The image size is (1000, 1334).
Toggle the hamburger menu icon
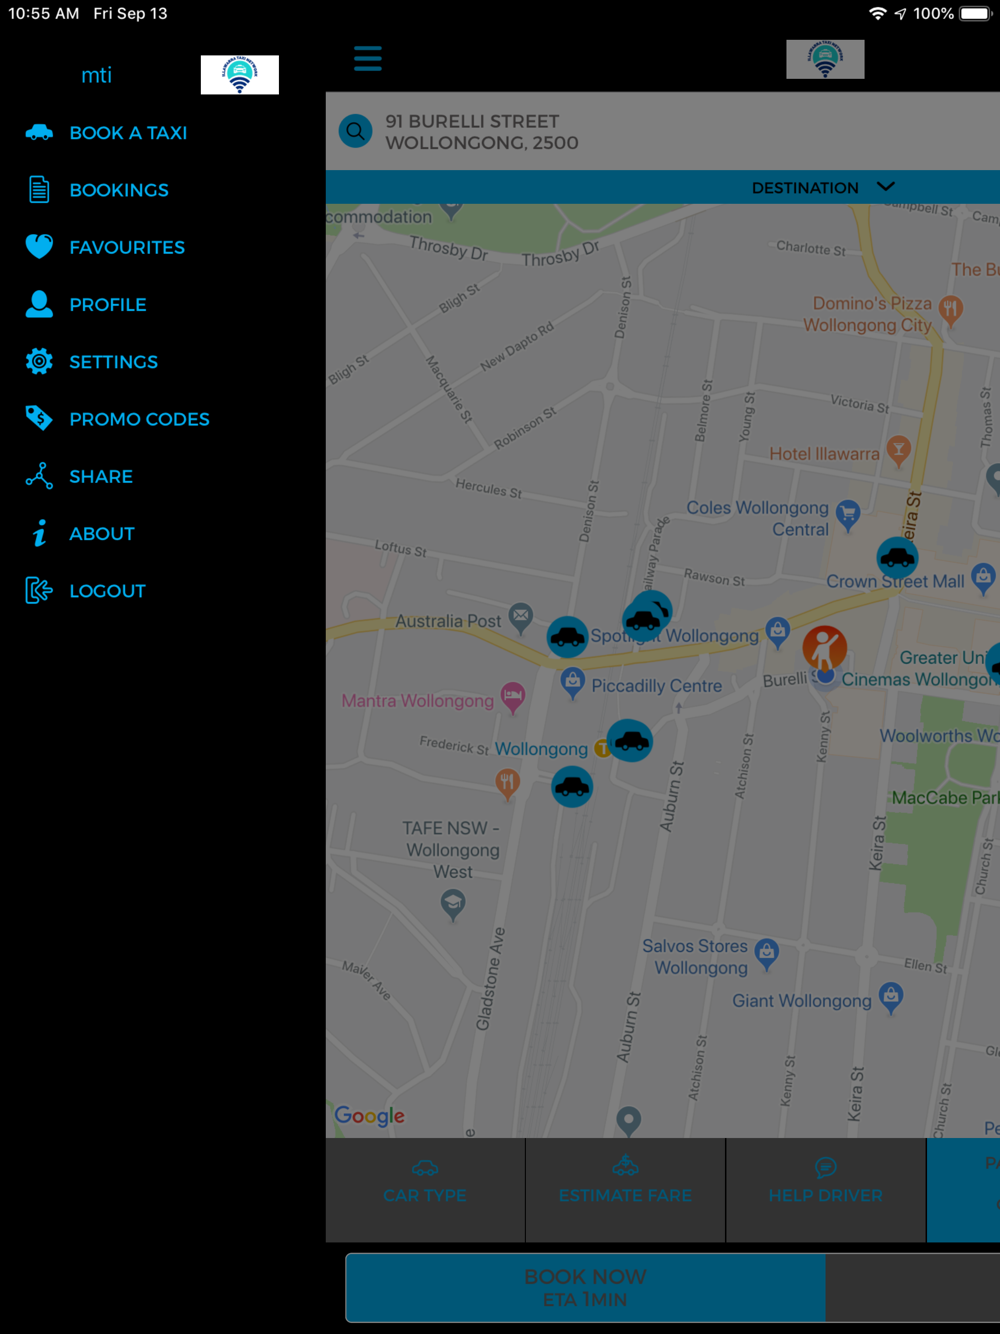[x=368, y=58]
